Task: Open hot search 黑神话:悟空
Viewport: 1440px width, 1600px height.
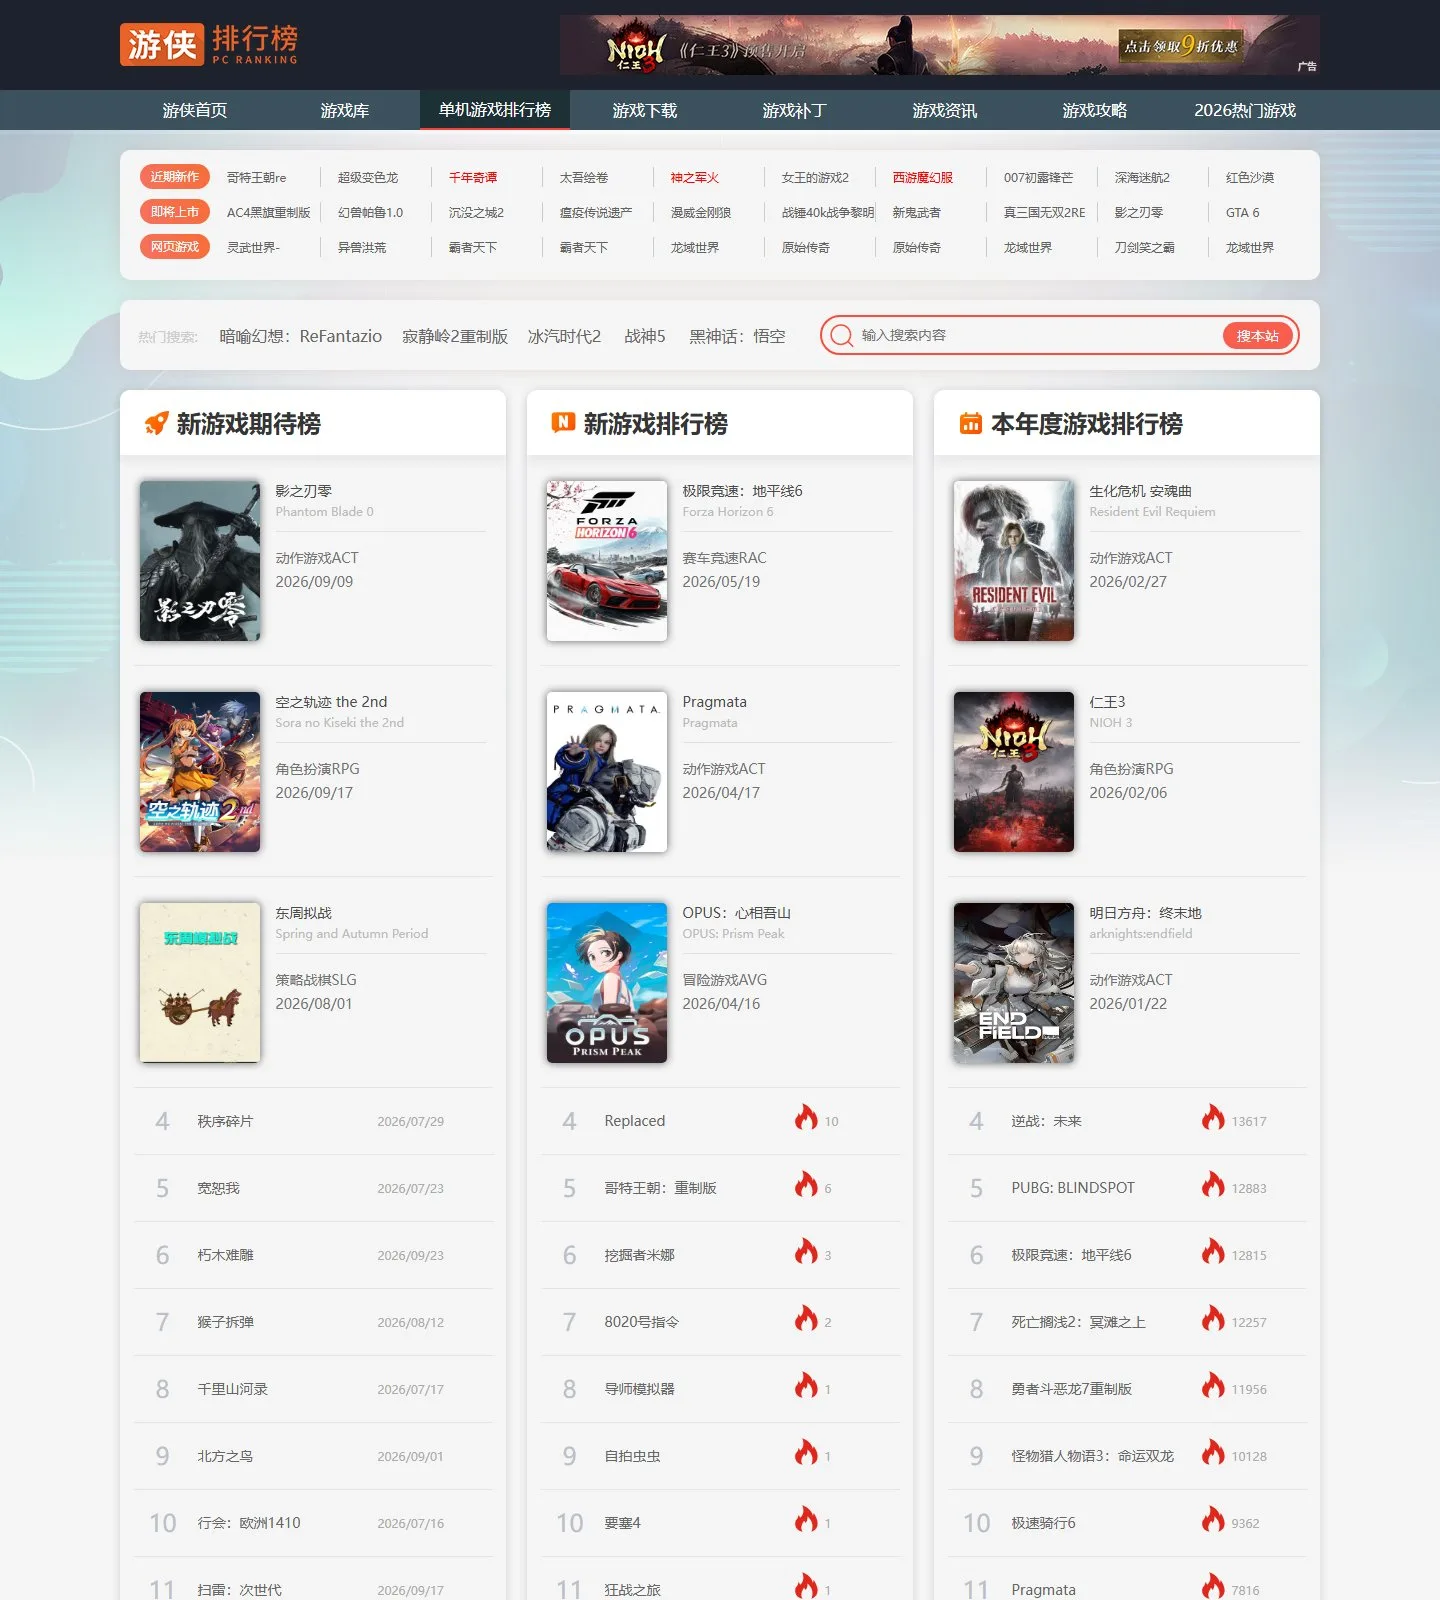Action: 737,337
